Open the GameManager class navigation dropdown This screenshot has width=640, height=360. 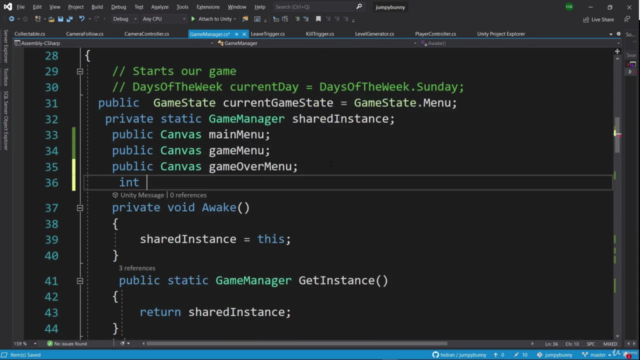pyautogui.click(x=317, y=43)
